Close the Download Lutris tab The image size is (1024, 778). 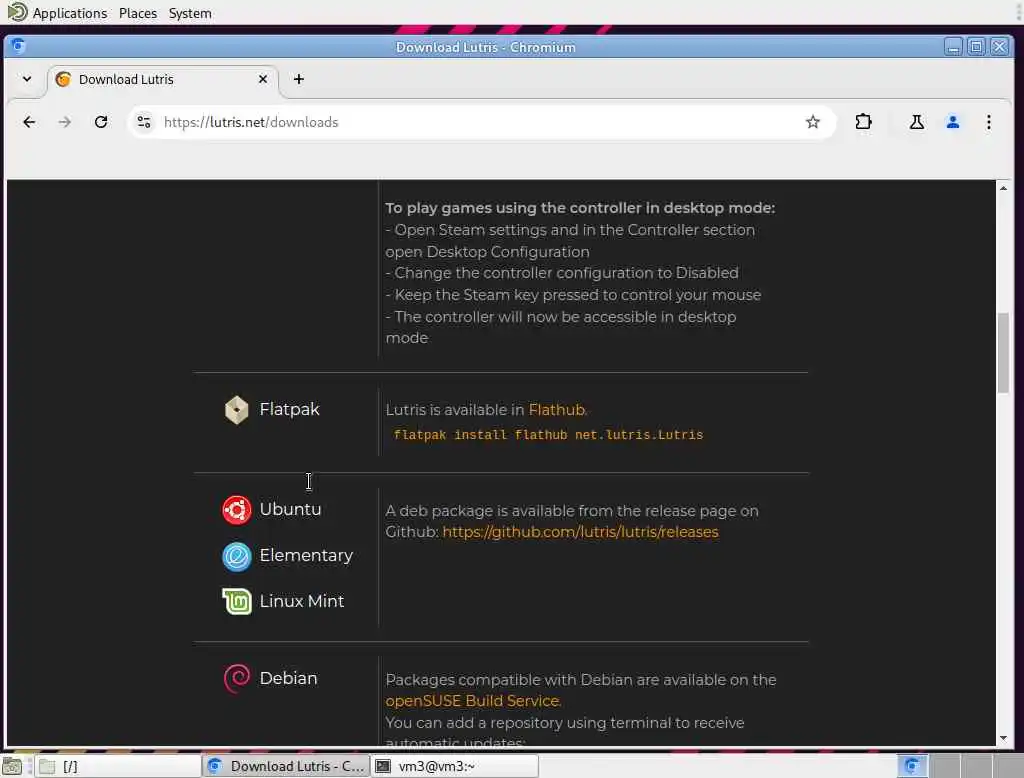pyautogui.click(x=263, y=79)
